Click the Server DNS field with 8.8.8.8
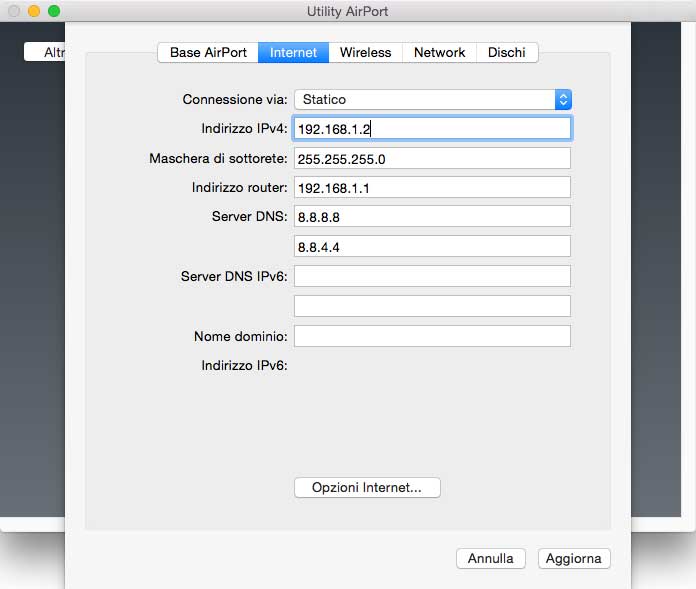The height and width of the screenshot is (589, 696). point(432,217)
